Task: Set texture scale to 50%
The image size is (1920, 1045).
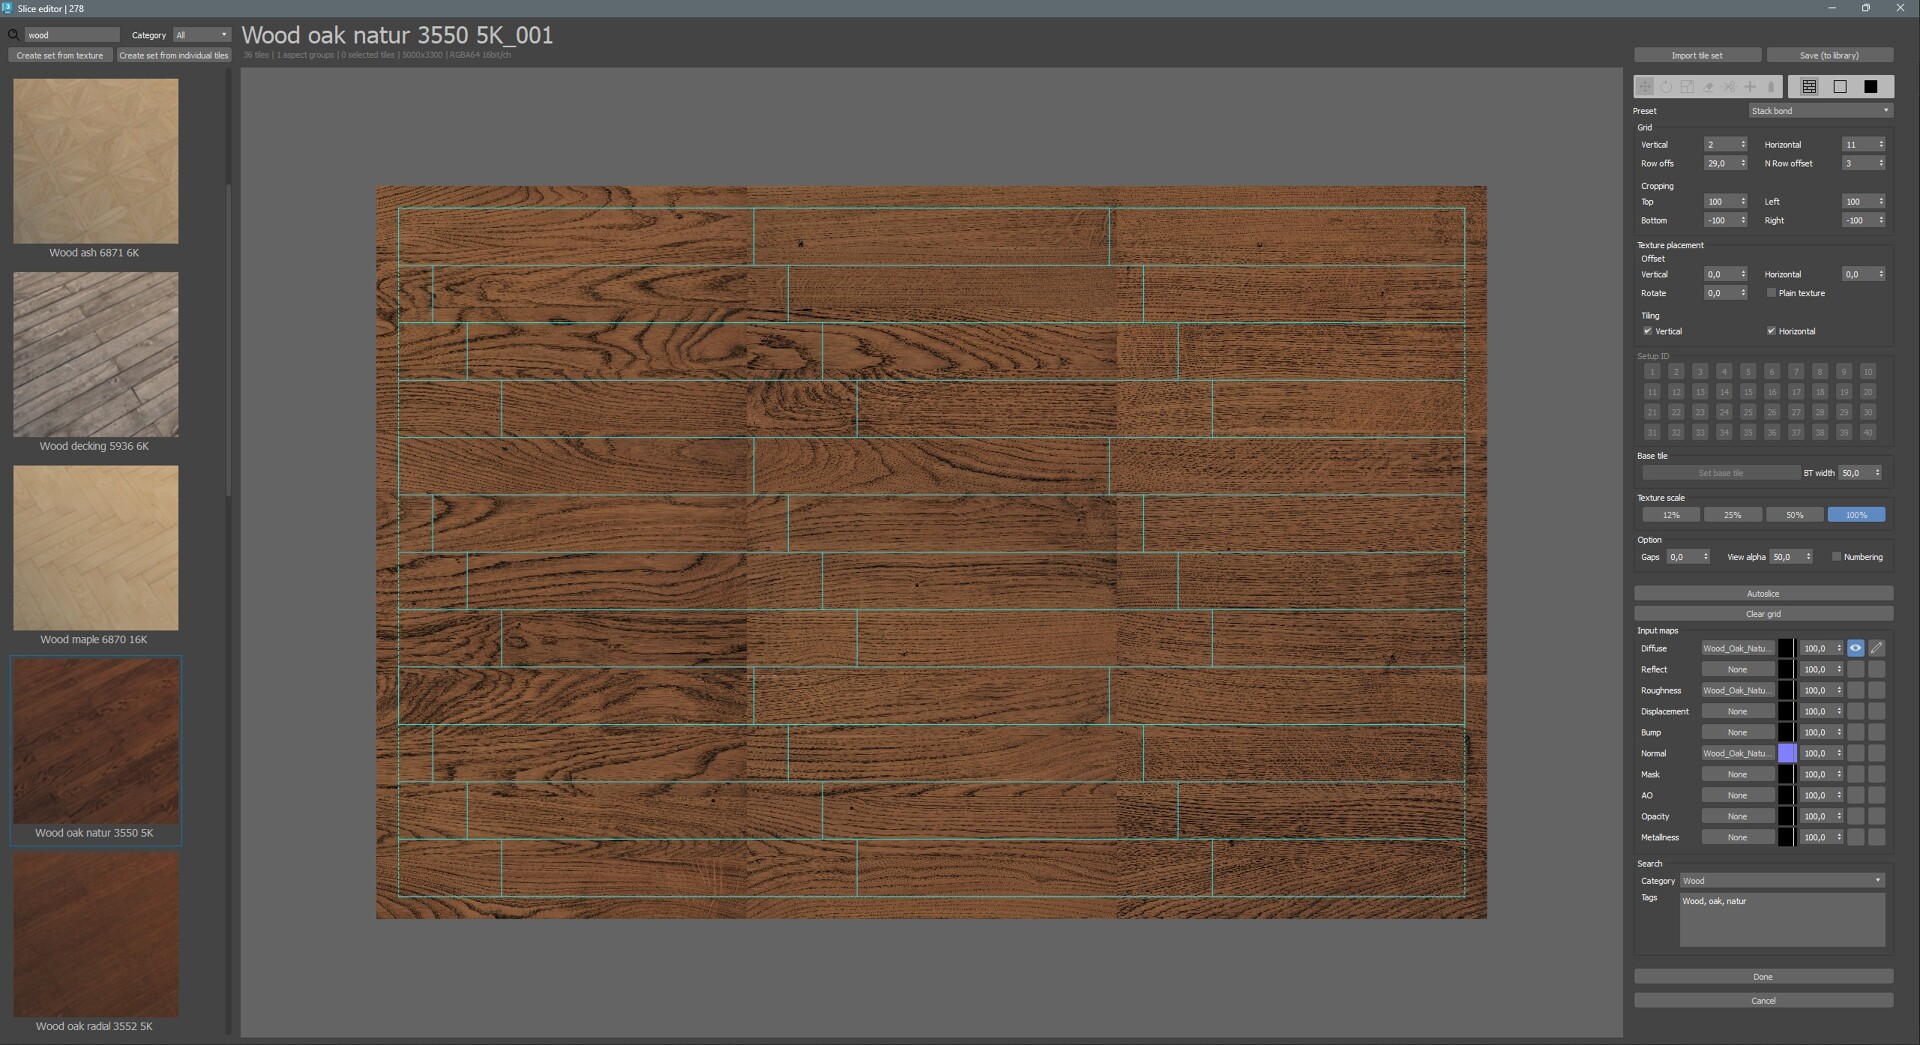Action: [1794, 515]
